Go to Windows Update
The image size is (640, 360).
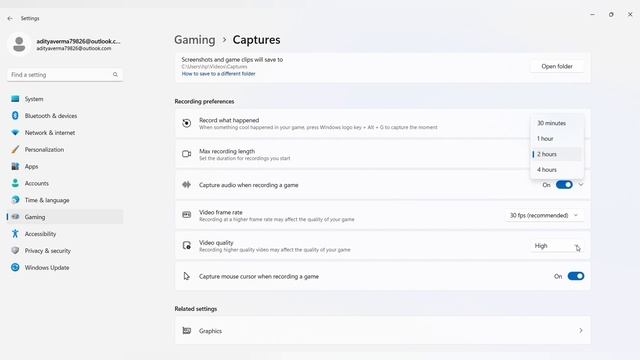(65, 267)
